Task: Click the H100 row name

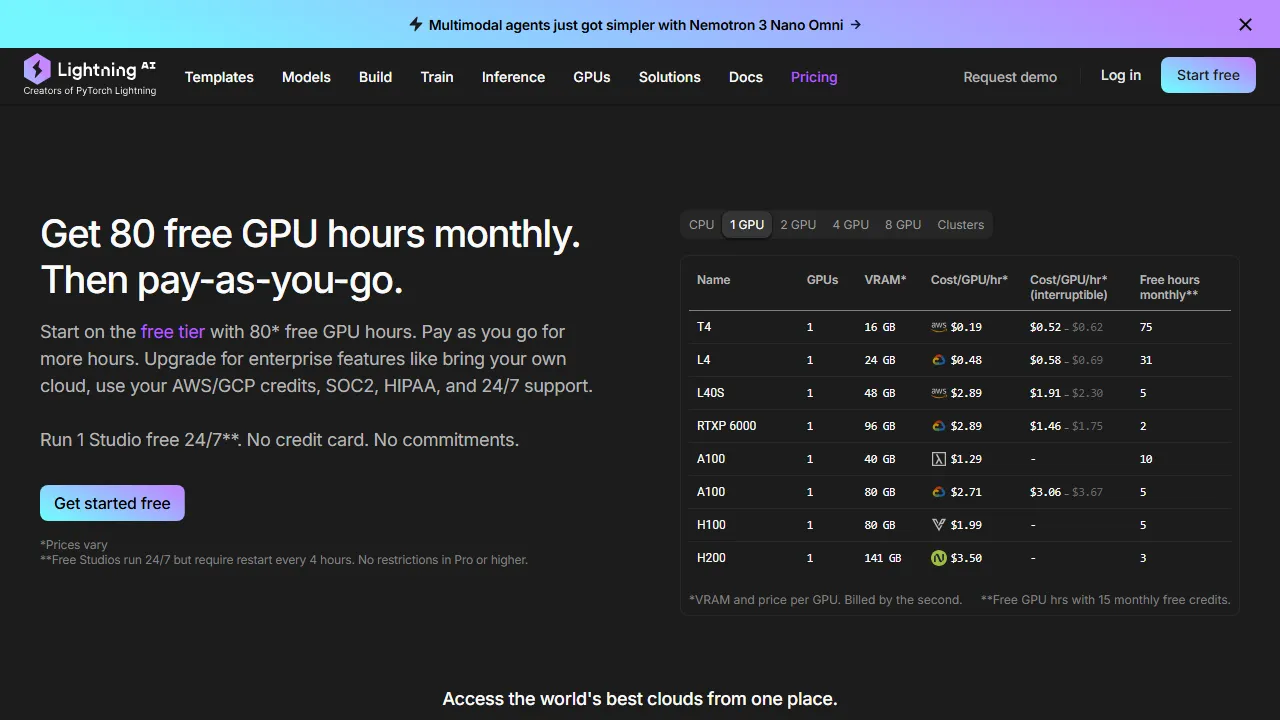Action: [x=711, y=525]
